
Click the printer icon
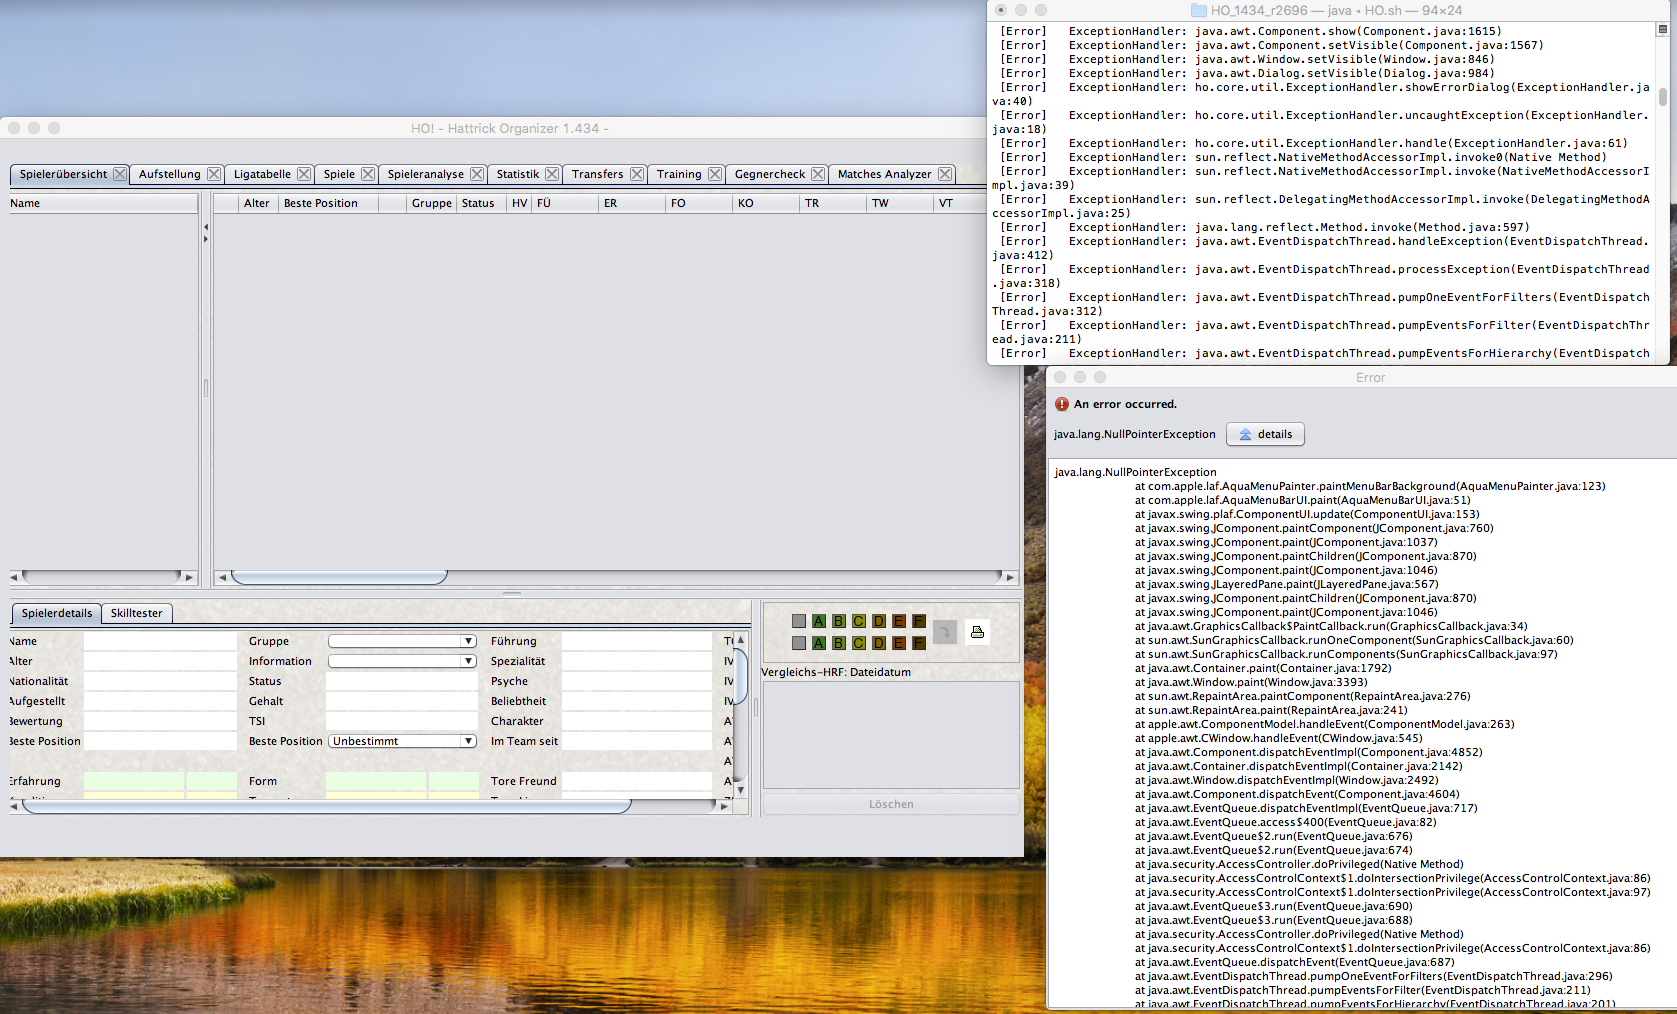click(x=977, y=632)
